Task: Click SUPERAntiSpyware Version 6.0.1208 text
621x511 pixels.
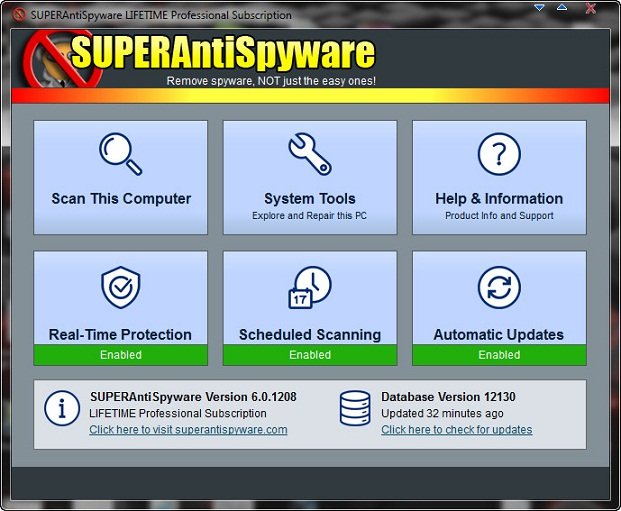Action: click(193, 397)
